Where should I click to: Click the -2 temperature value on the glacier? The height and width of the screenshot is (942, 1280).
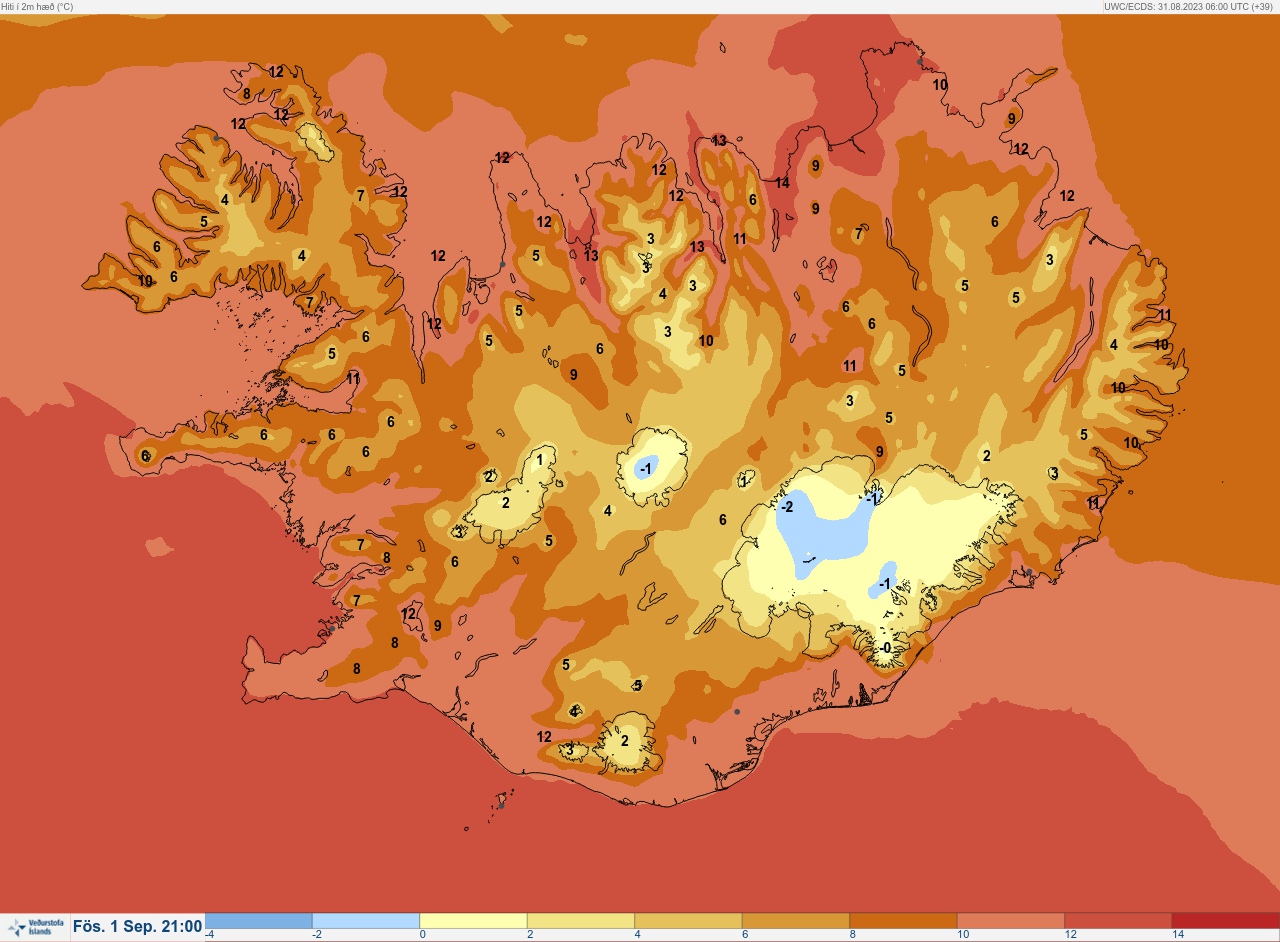pyautogui.click(x=787, y=507)
